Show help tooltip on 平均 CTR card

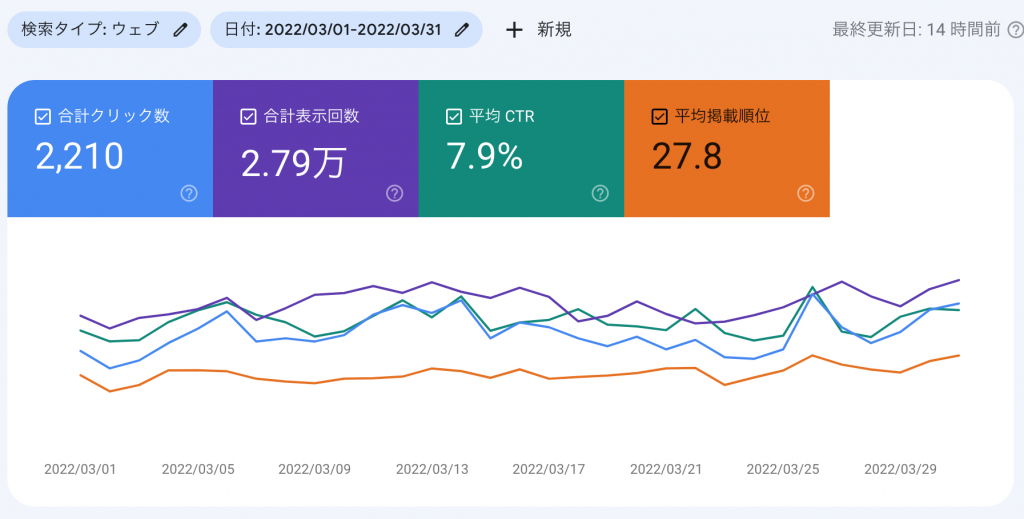coord(600,193)
